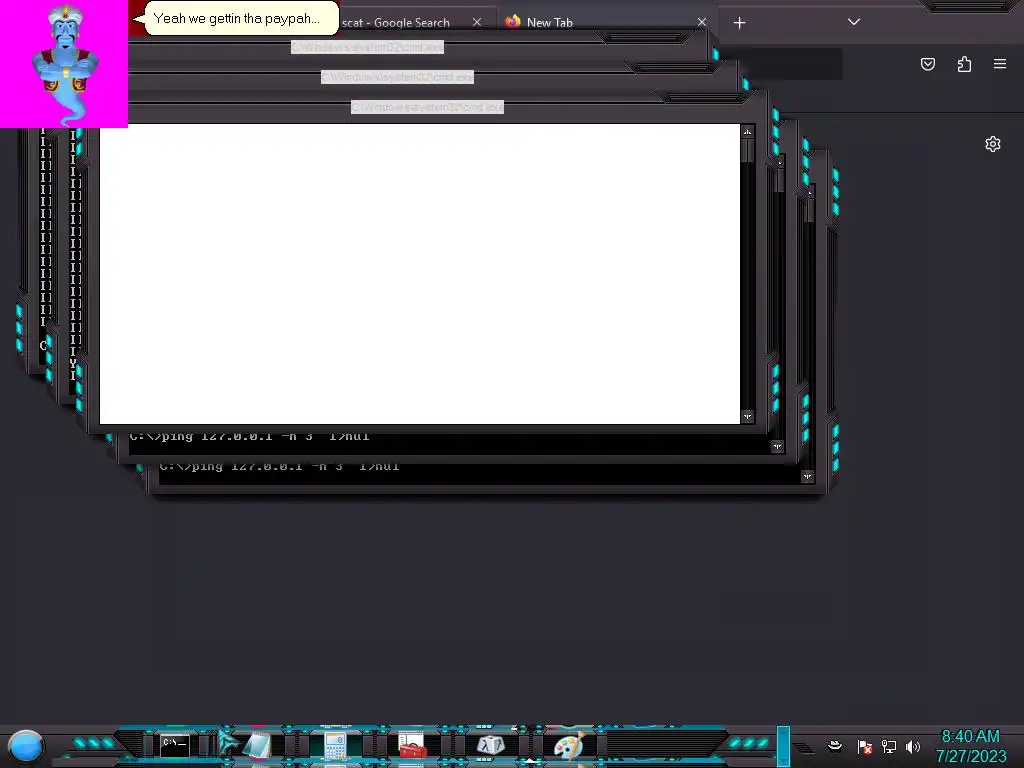The image size is (1024, 768).
Task: Click the blue genie assistant character
Action: point(65,64)
